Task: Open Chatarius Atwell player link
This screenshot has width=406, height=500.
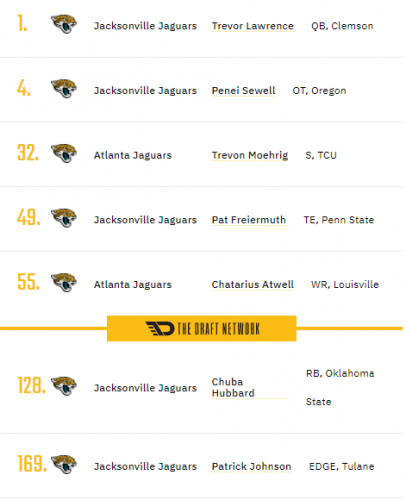Action: 253,285
